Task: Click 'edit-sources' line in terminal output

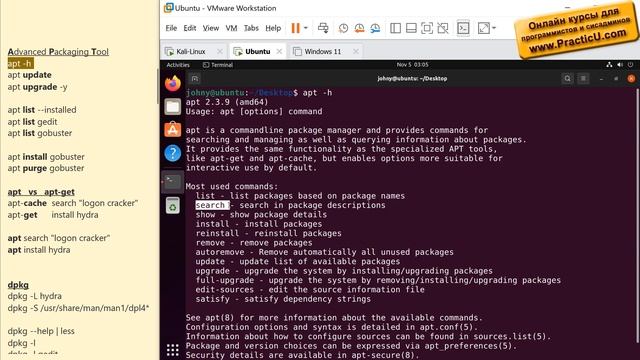Action: (x=310, y=290)
